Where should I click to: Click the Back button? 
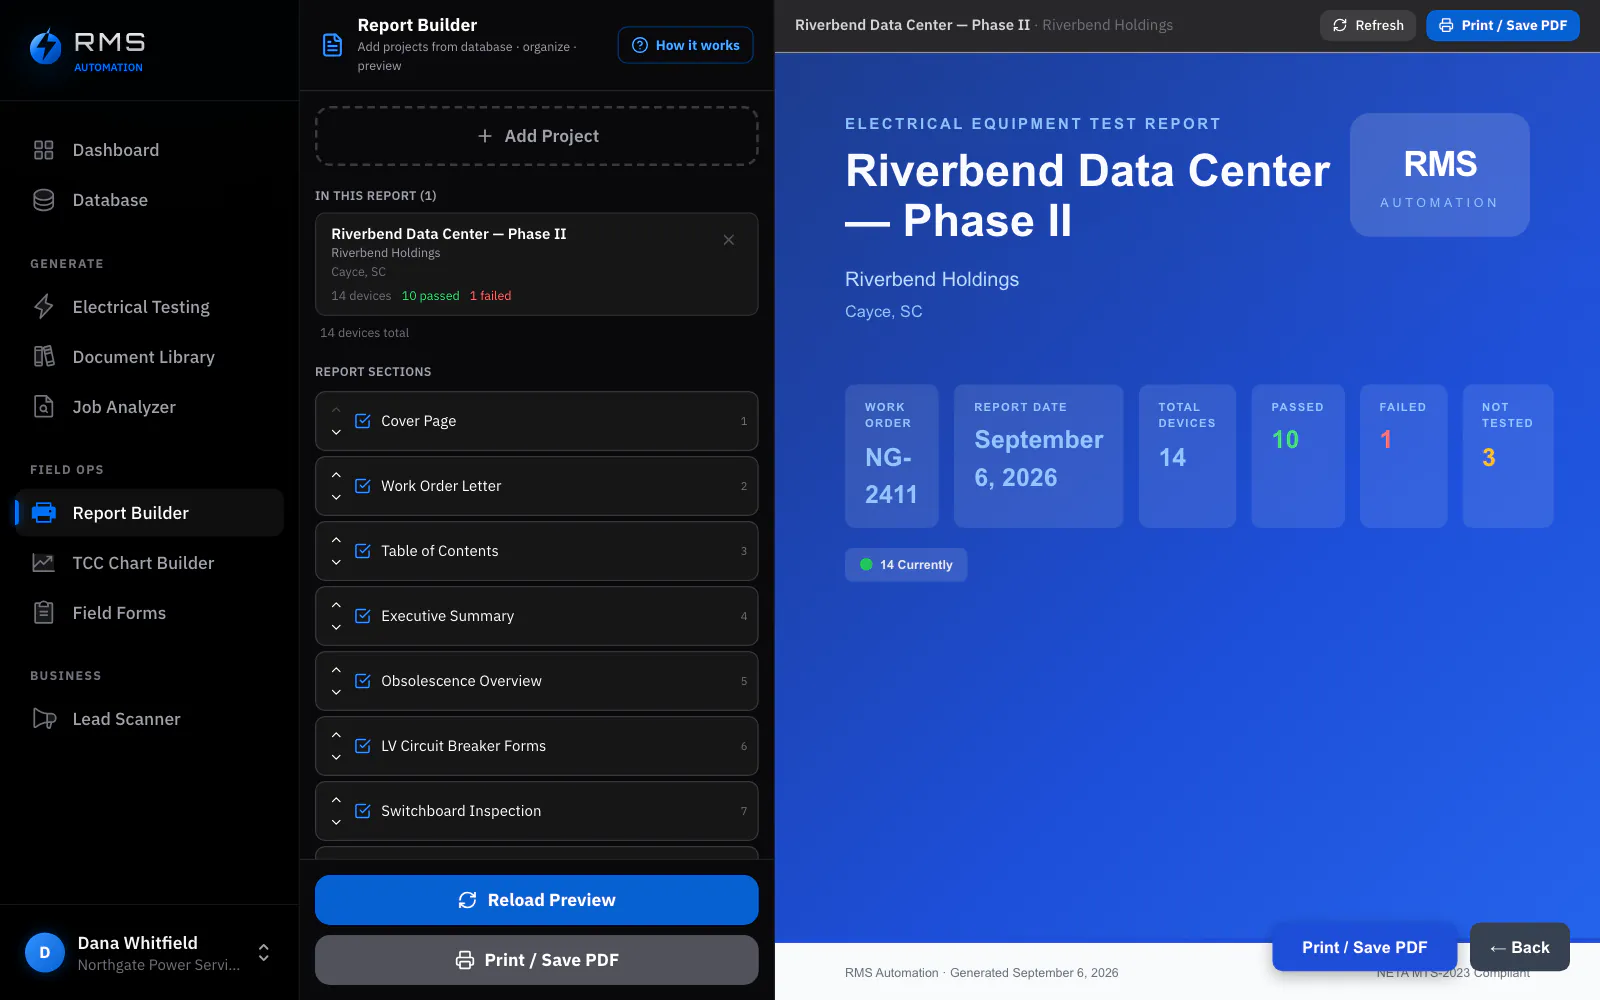tap(1520, 947)
